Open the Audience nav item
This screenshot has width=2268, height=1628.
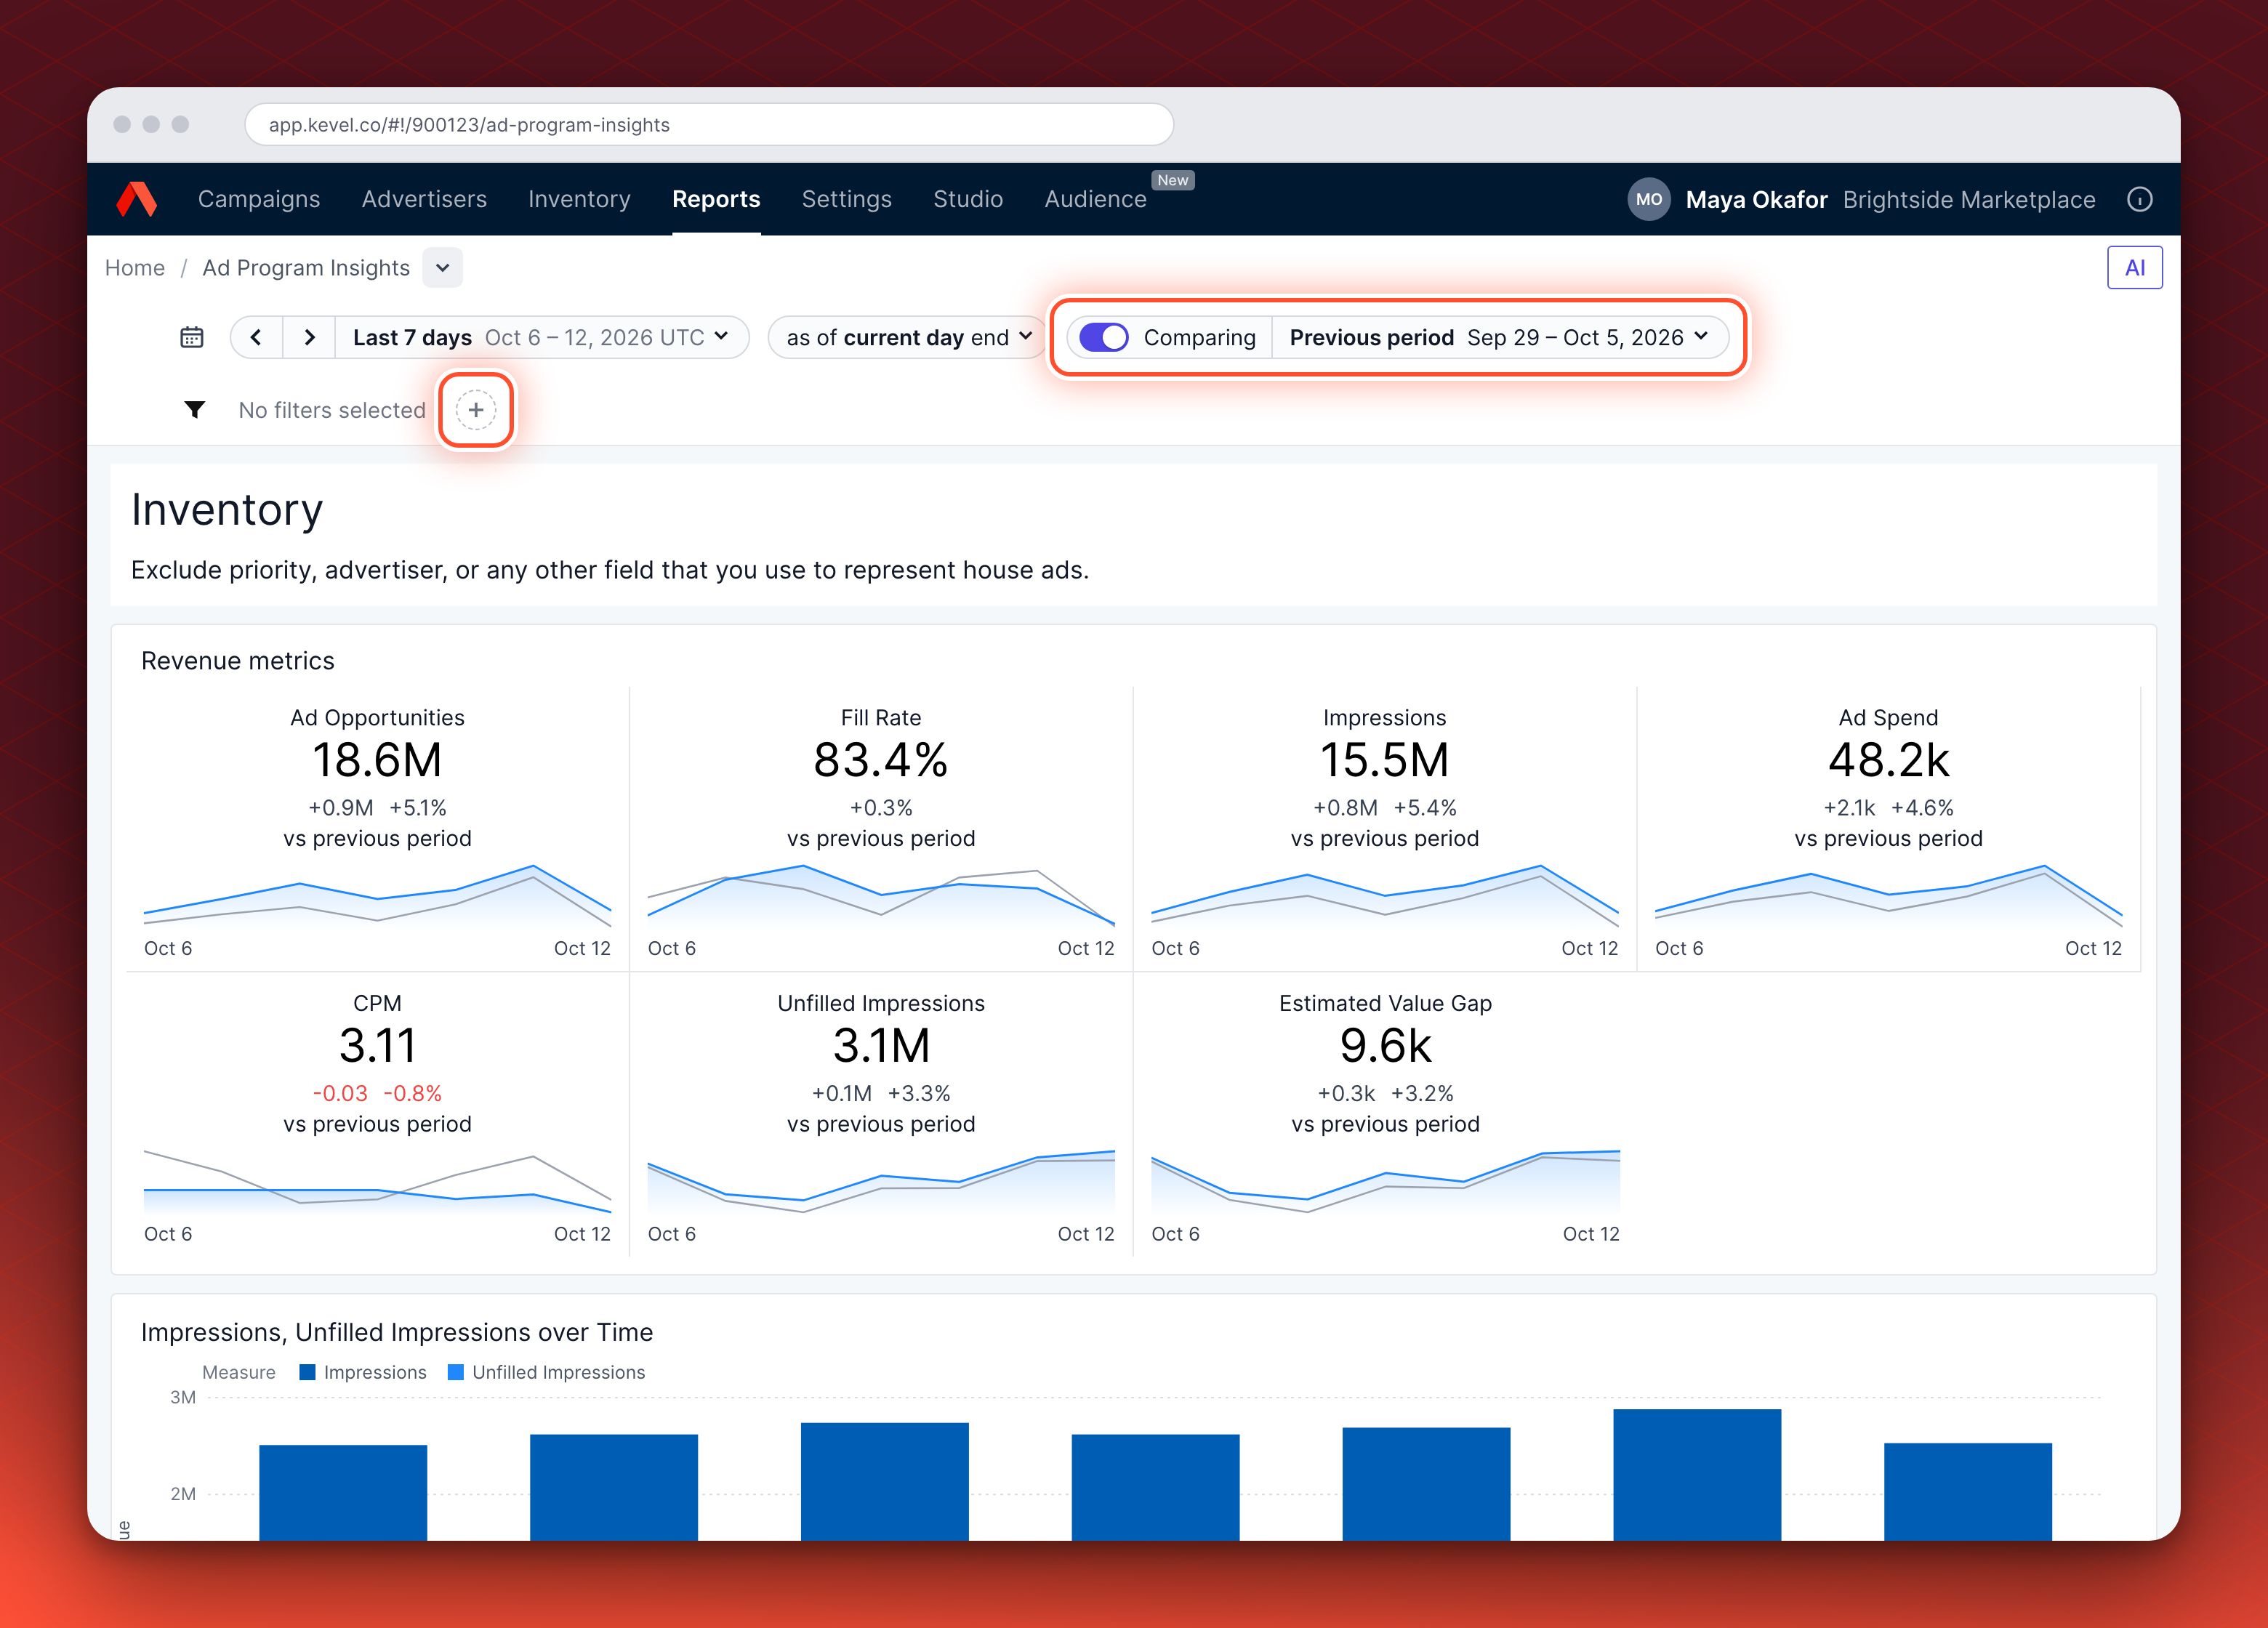point(1095,199)
